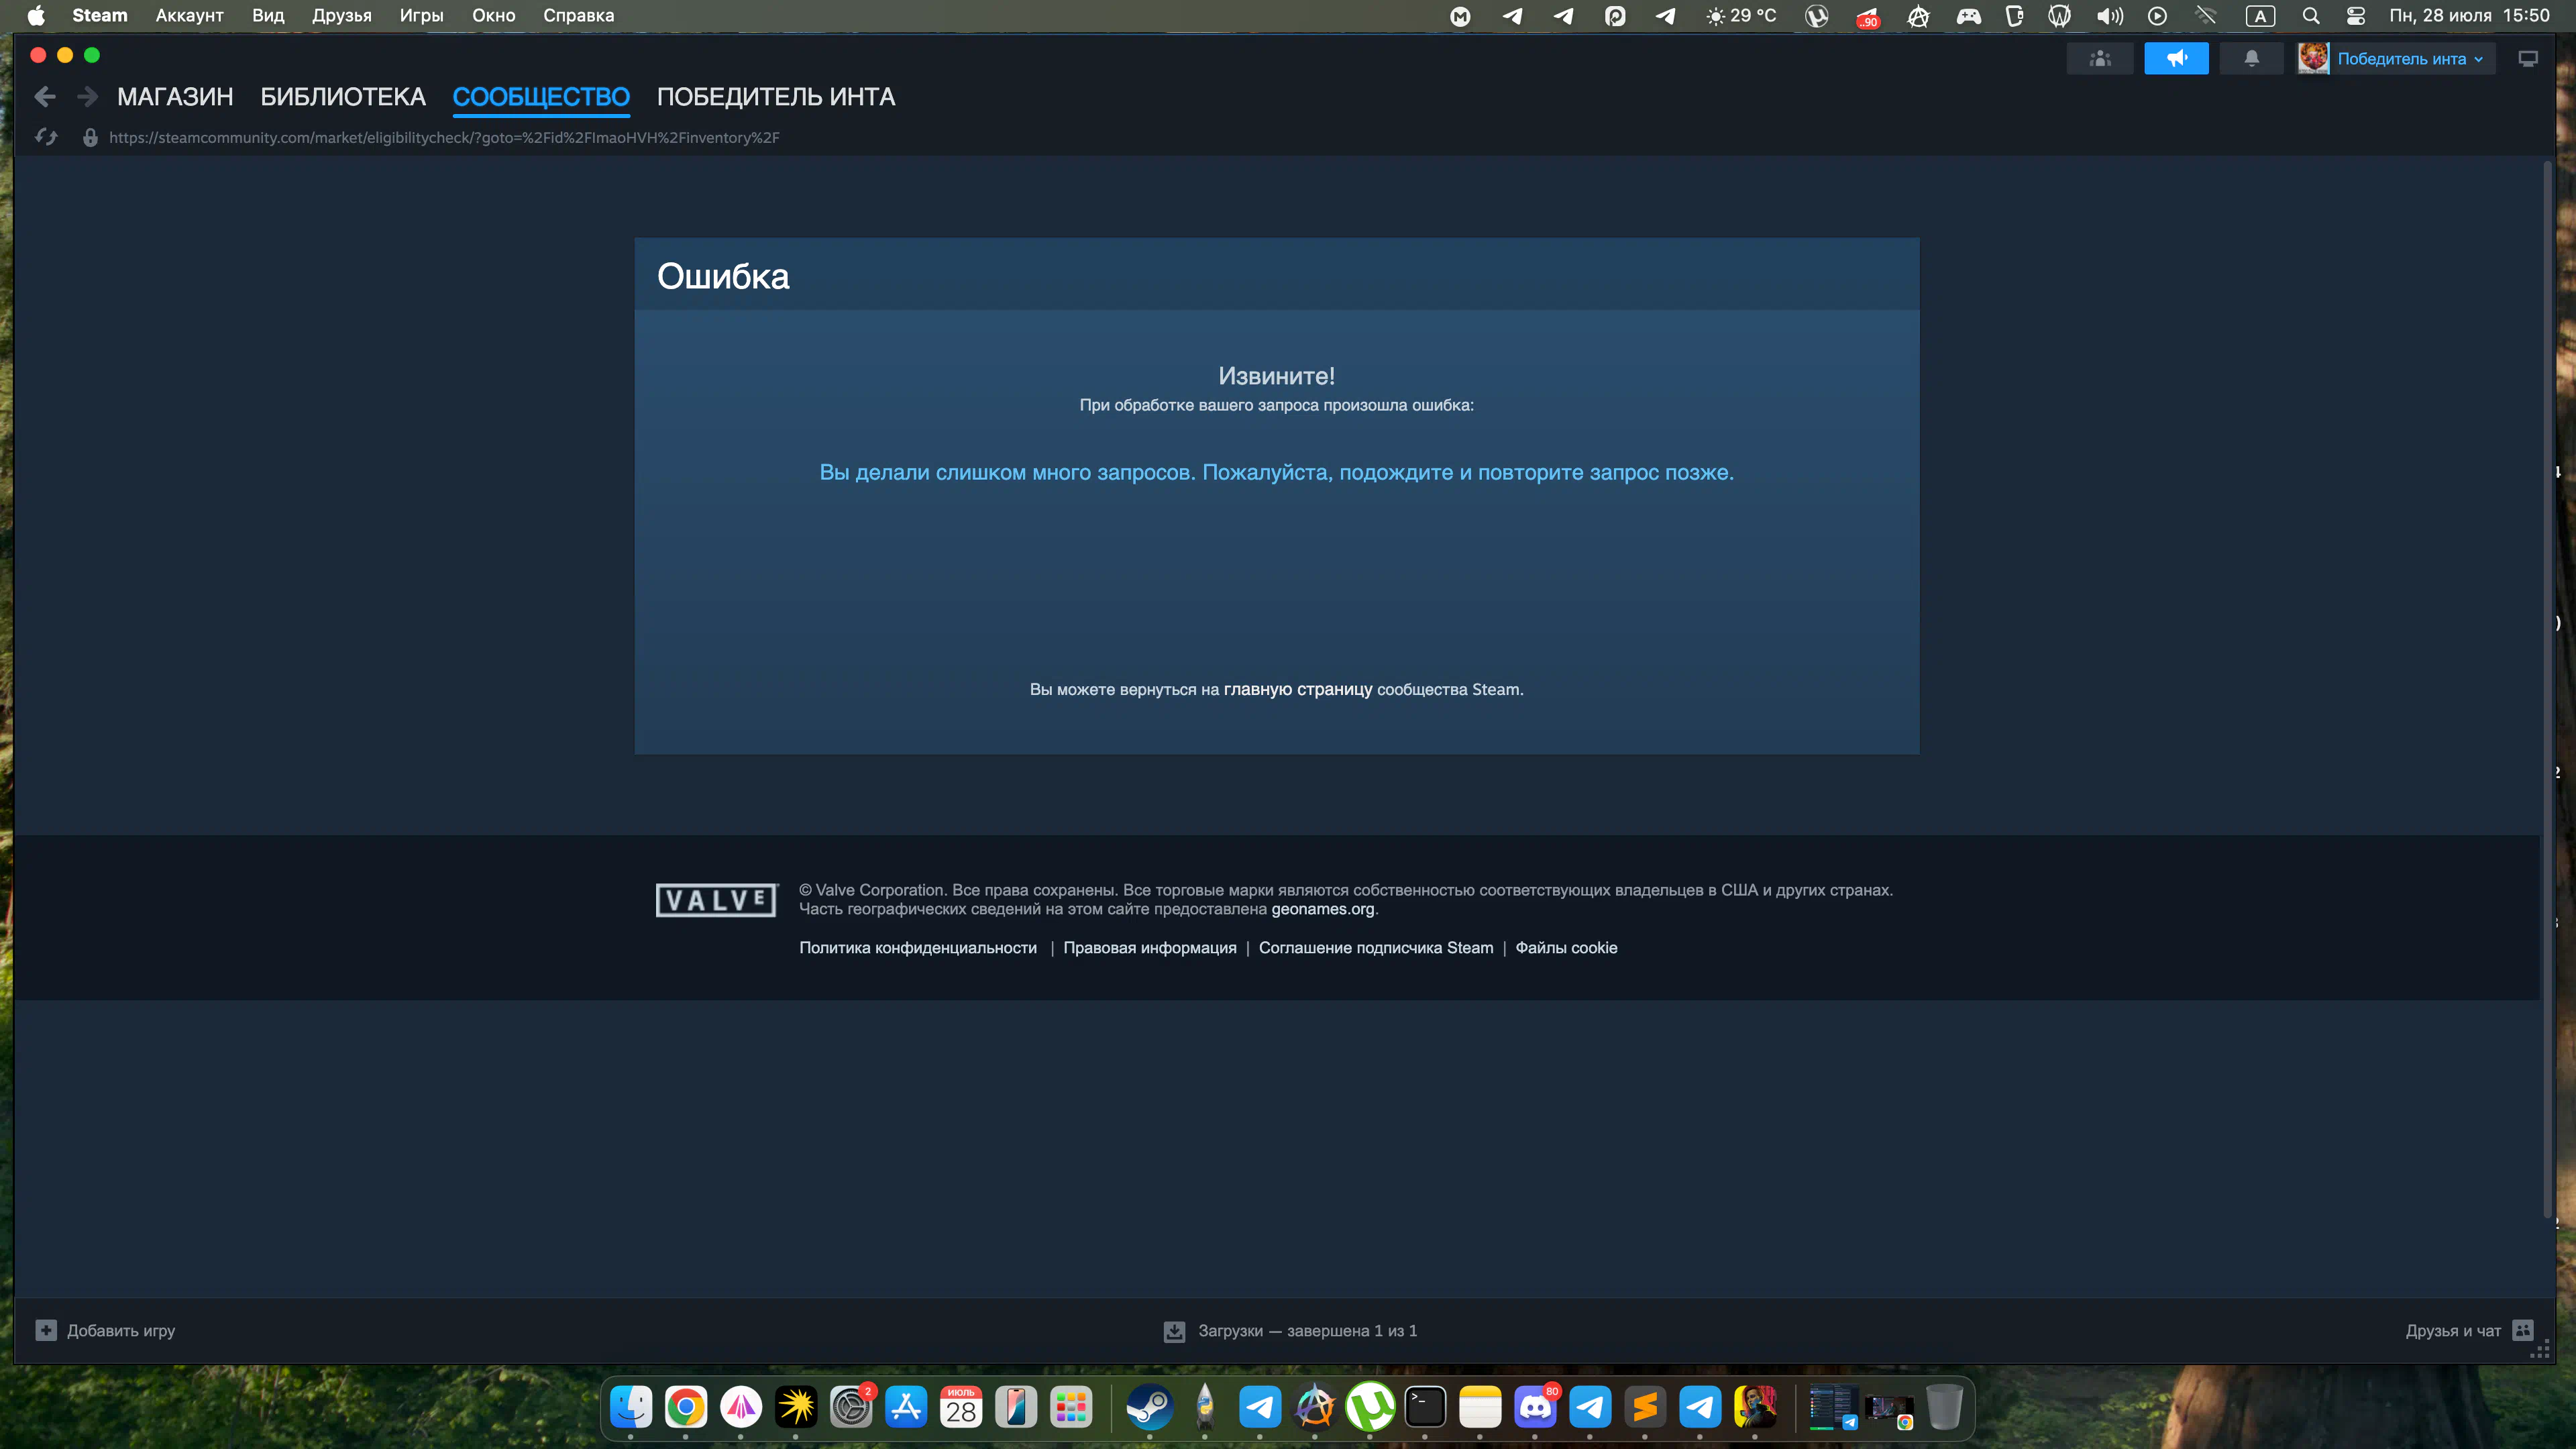Open the Друзья menu
The width and height of the screenshot is (2576, 1449).
pyautogui.click(x=341, y=15)
